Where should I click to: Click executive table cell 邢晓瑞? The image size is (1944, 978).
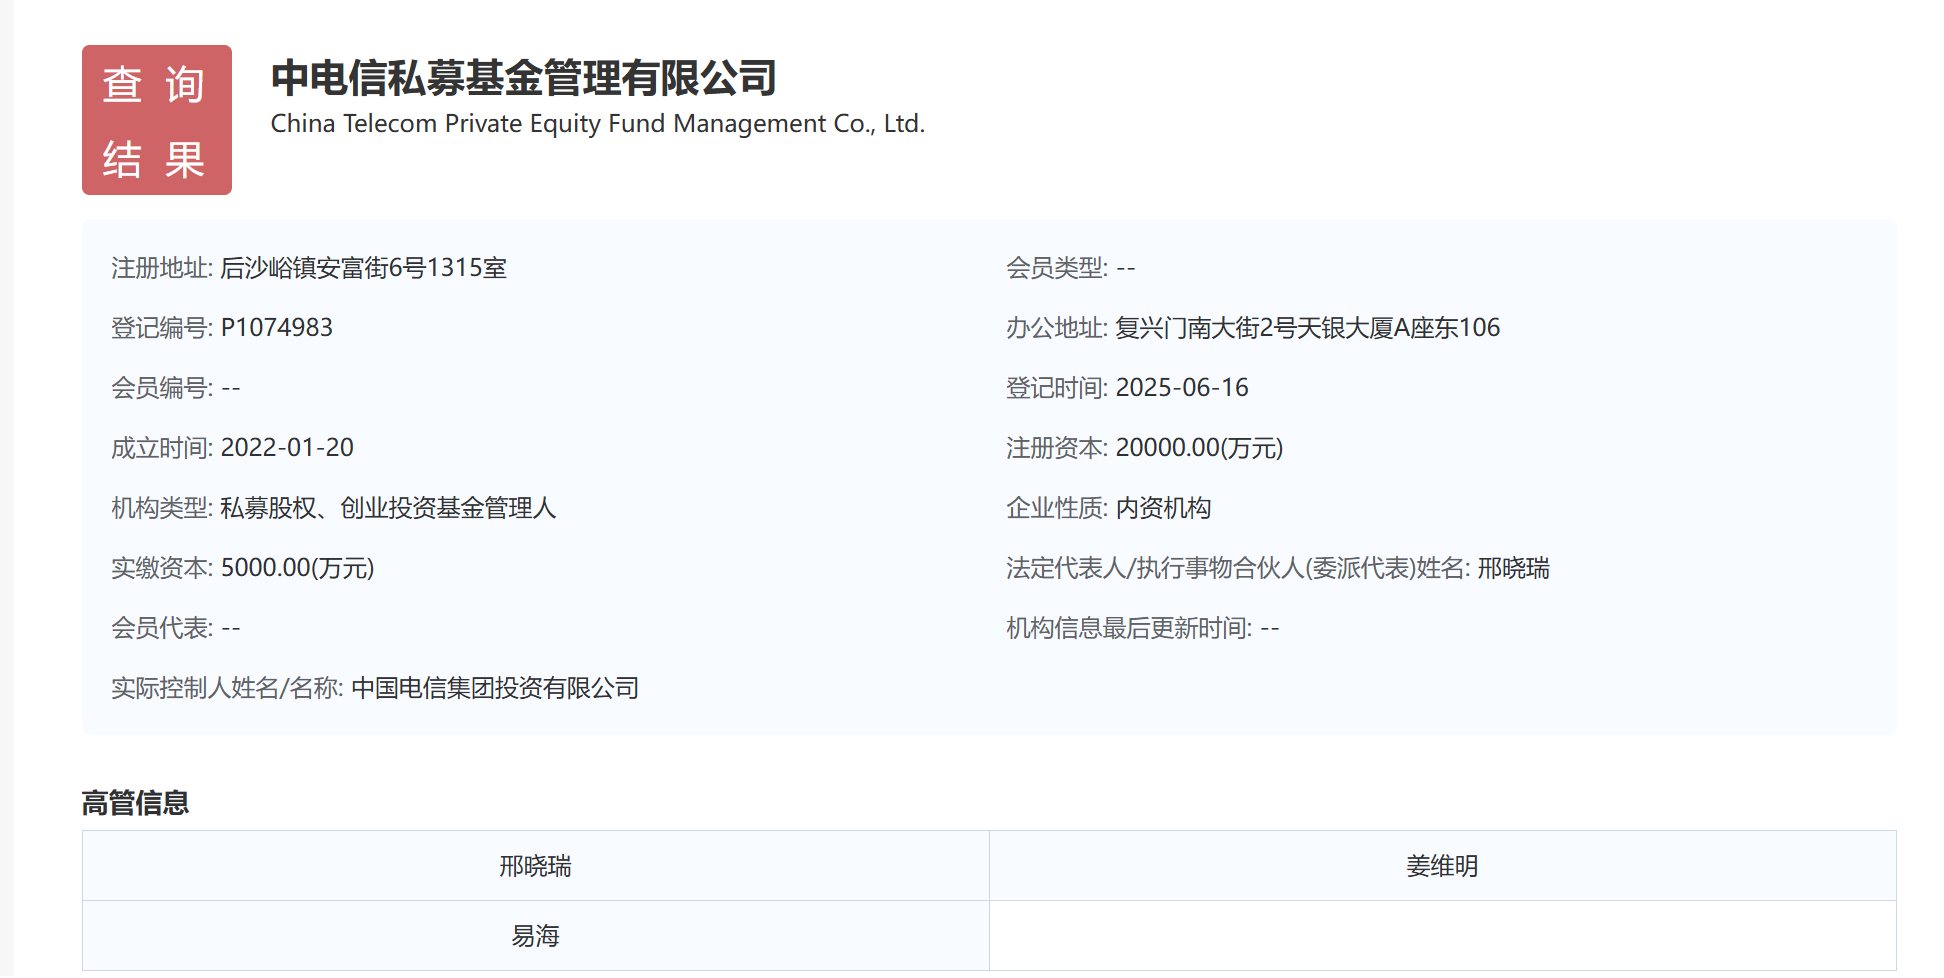click(x=536, y=866)
